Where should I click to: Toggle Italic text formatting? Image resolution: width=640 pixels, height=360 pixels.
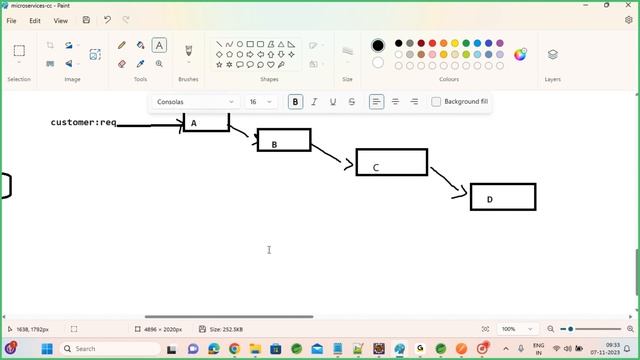tap(314, 102)
